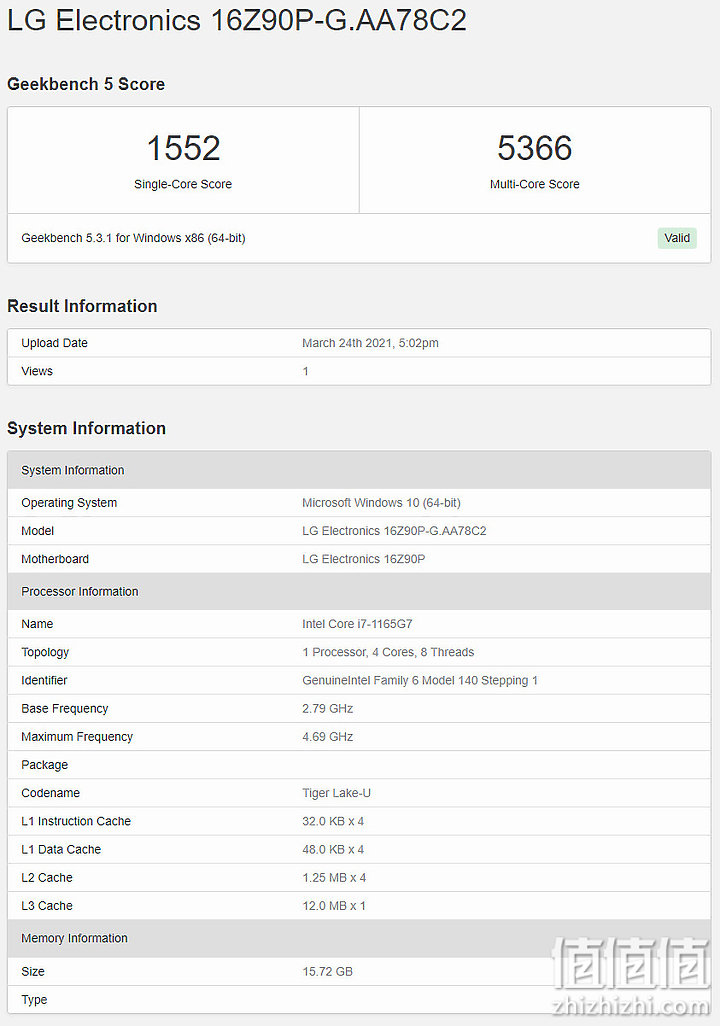The height and width of the screenshot is (1026, 720).
Task: Click the 32.0 KB x 4 value
Action: pos(333,821)
